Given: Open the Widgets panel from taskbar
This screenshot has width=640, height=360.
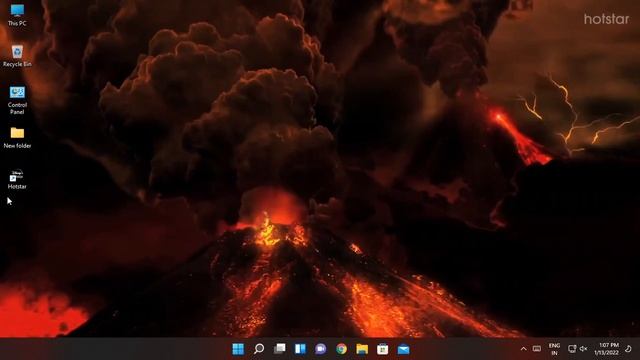Looking at the screenshot, I should [300, 349].
